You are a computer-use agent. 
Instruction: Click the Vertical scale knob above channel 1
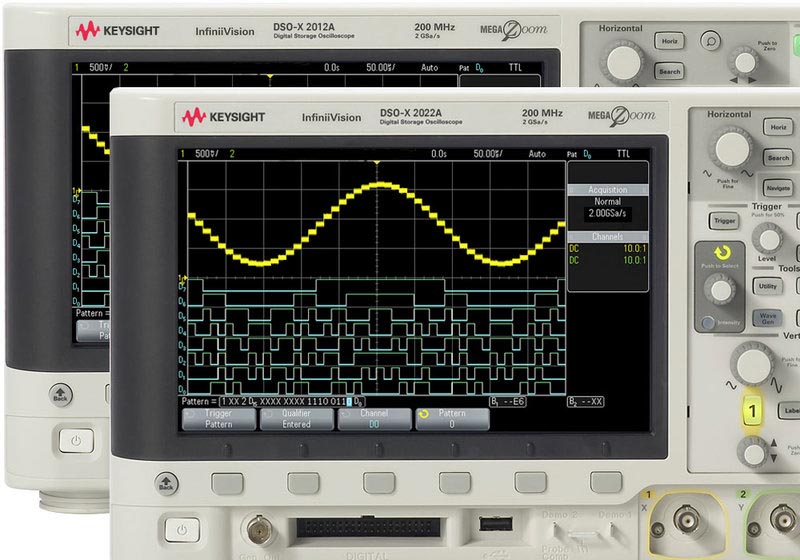754,364
